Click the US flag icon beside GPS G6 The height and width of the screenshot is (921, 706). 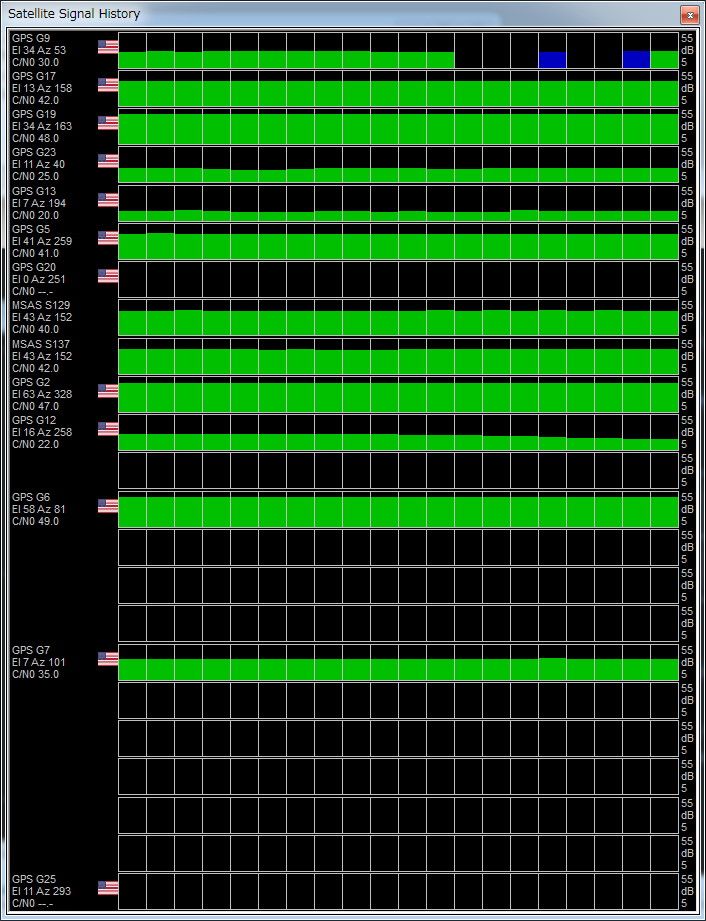[108, 506]
